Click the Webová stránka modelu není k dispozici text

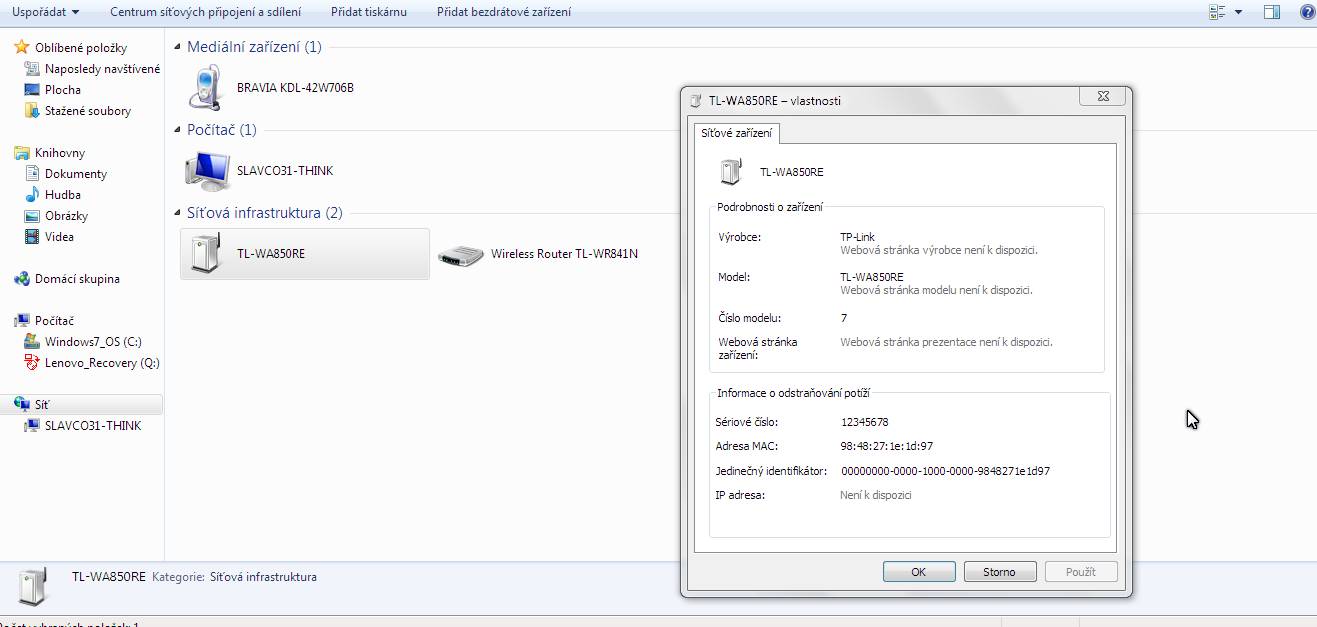(936, 290)
